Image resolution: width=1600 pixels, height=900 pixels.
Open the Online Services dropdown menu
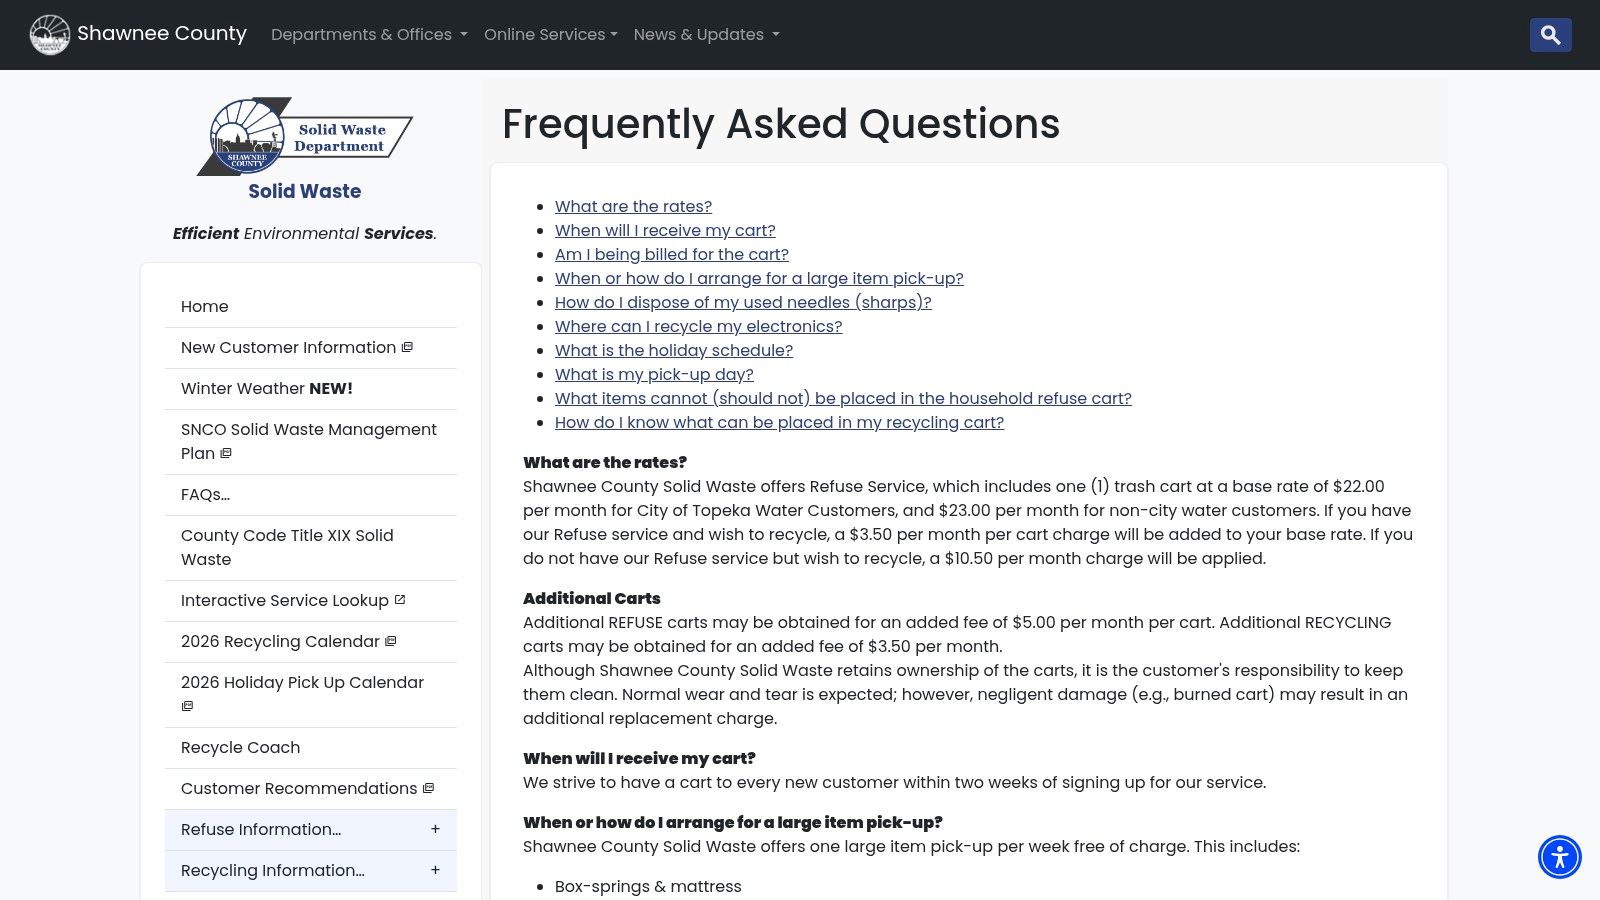coord(550,35)
